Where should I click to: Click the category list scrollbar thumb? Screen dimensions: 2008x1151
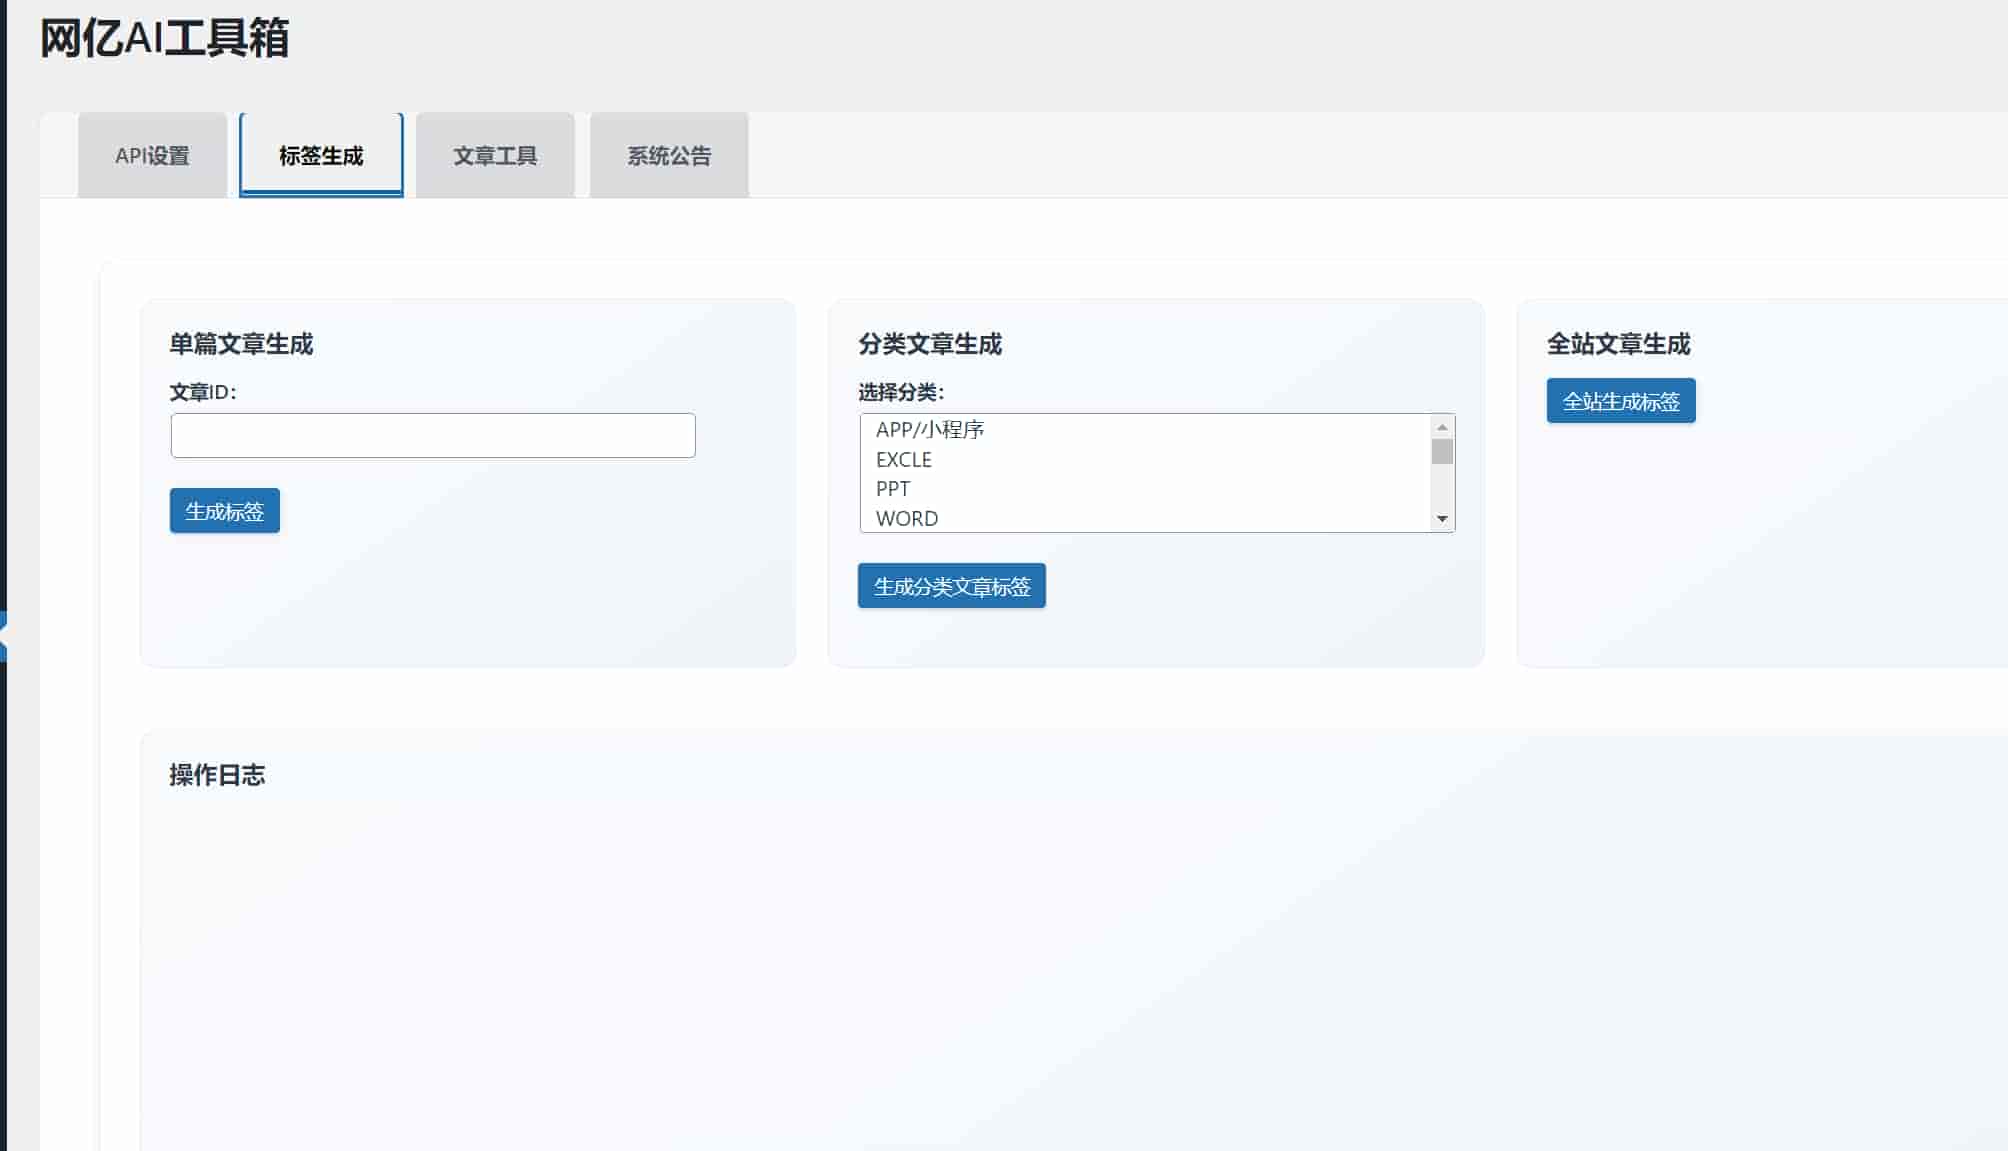[x=1441, y=452]
